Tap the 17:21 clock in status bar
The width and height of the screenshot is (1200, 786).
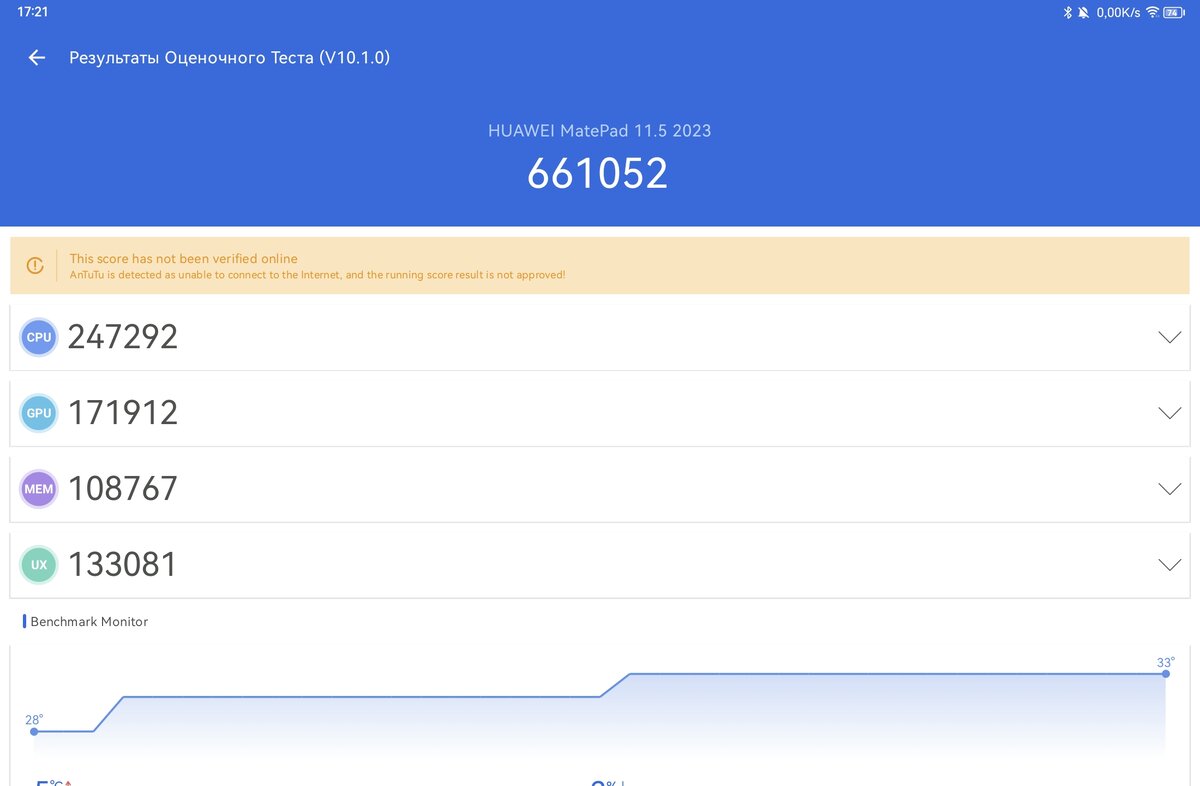(x=33, y=12)
